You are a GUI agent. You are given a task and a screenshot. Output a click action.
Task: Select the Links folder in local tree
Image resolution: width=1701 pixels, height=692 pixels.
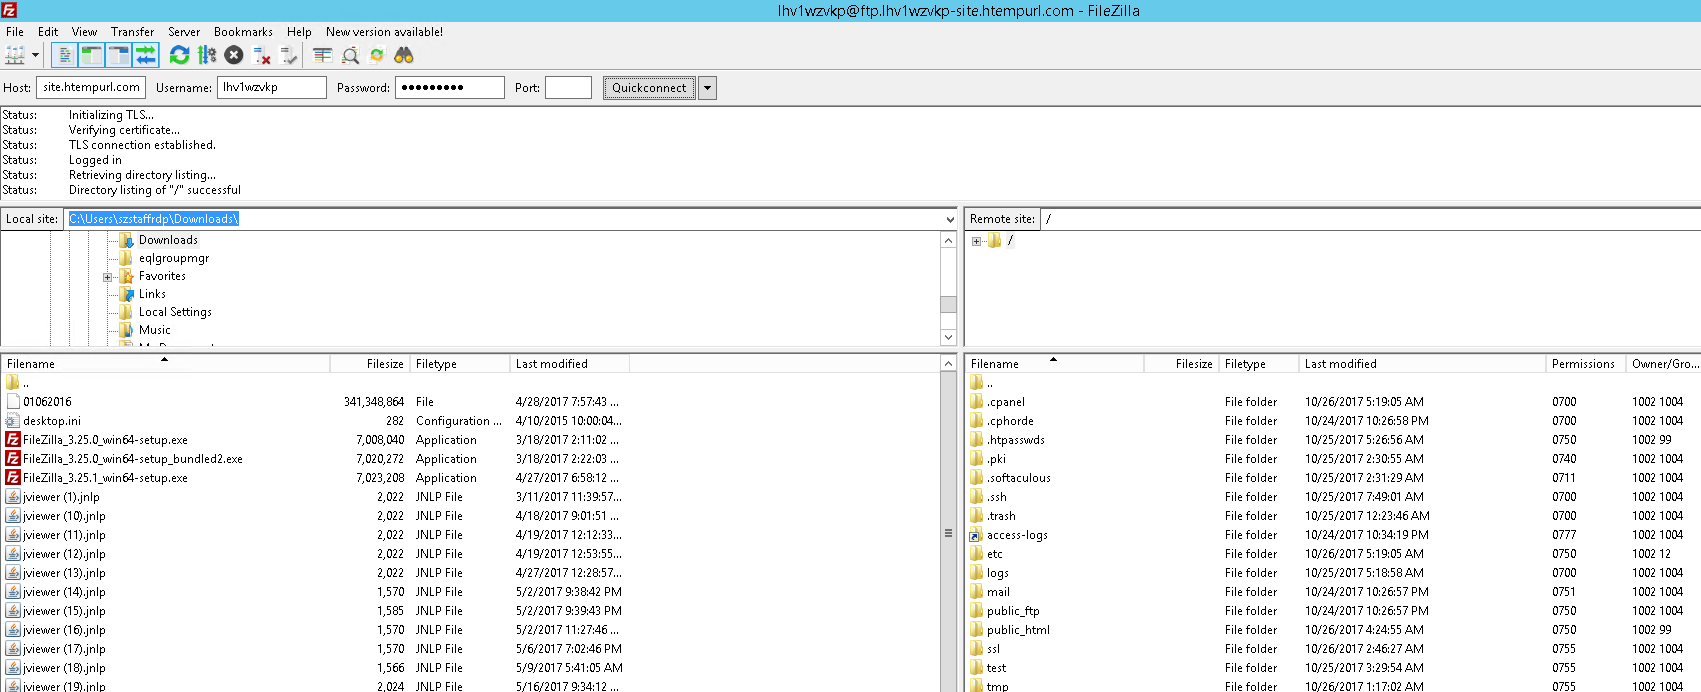click(152, 294)
